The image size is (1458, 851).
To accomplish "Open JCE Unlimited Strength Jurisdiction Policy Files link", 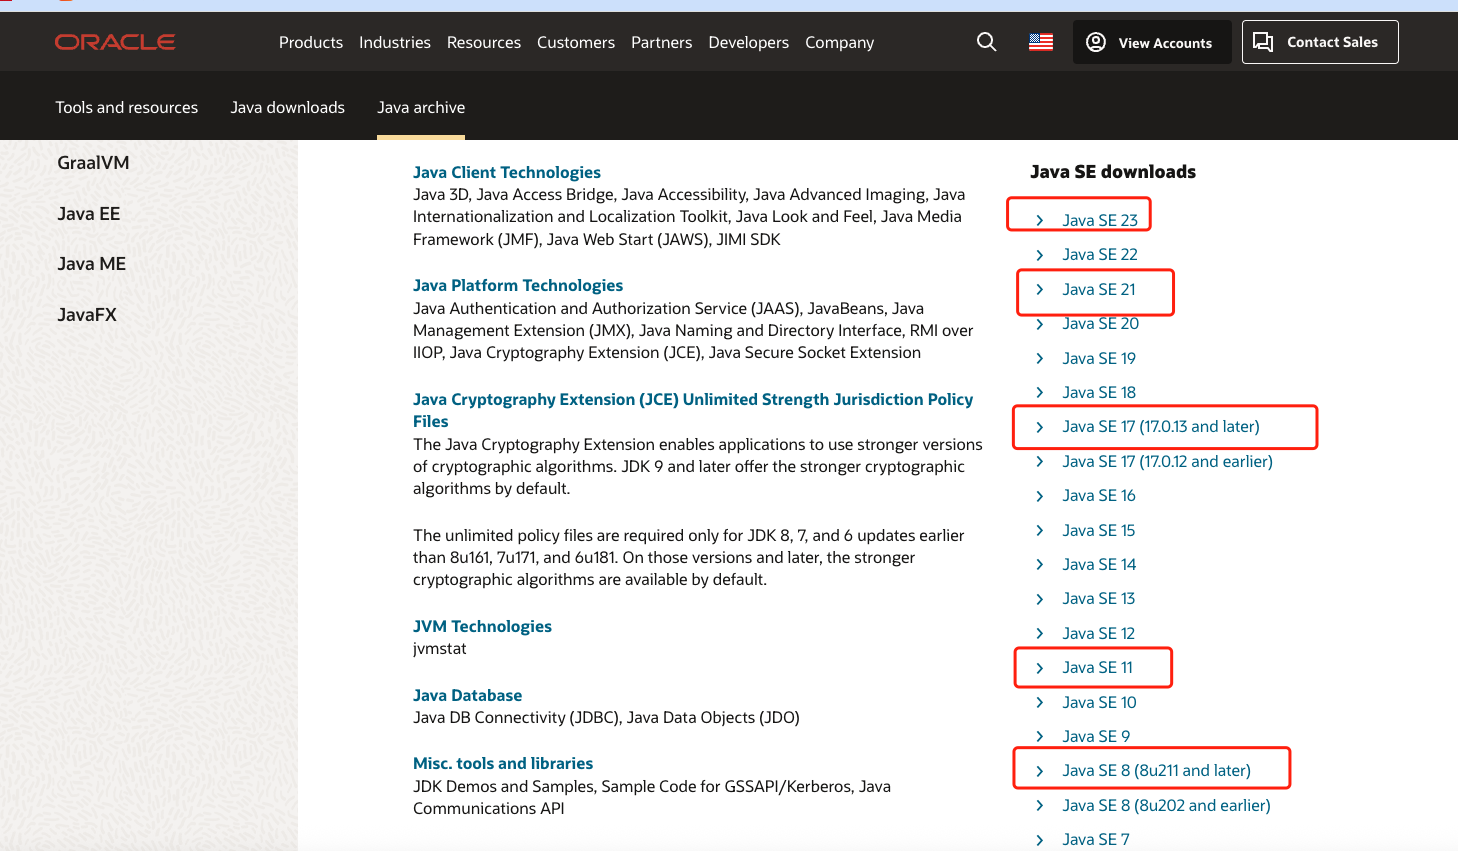I will tap(693, 410).
